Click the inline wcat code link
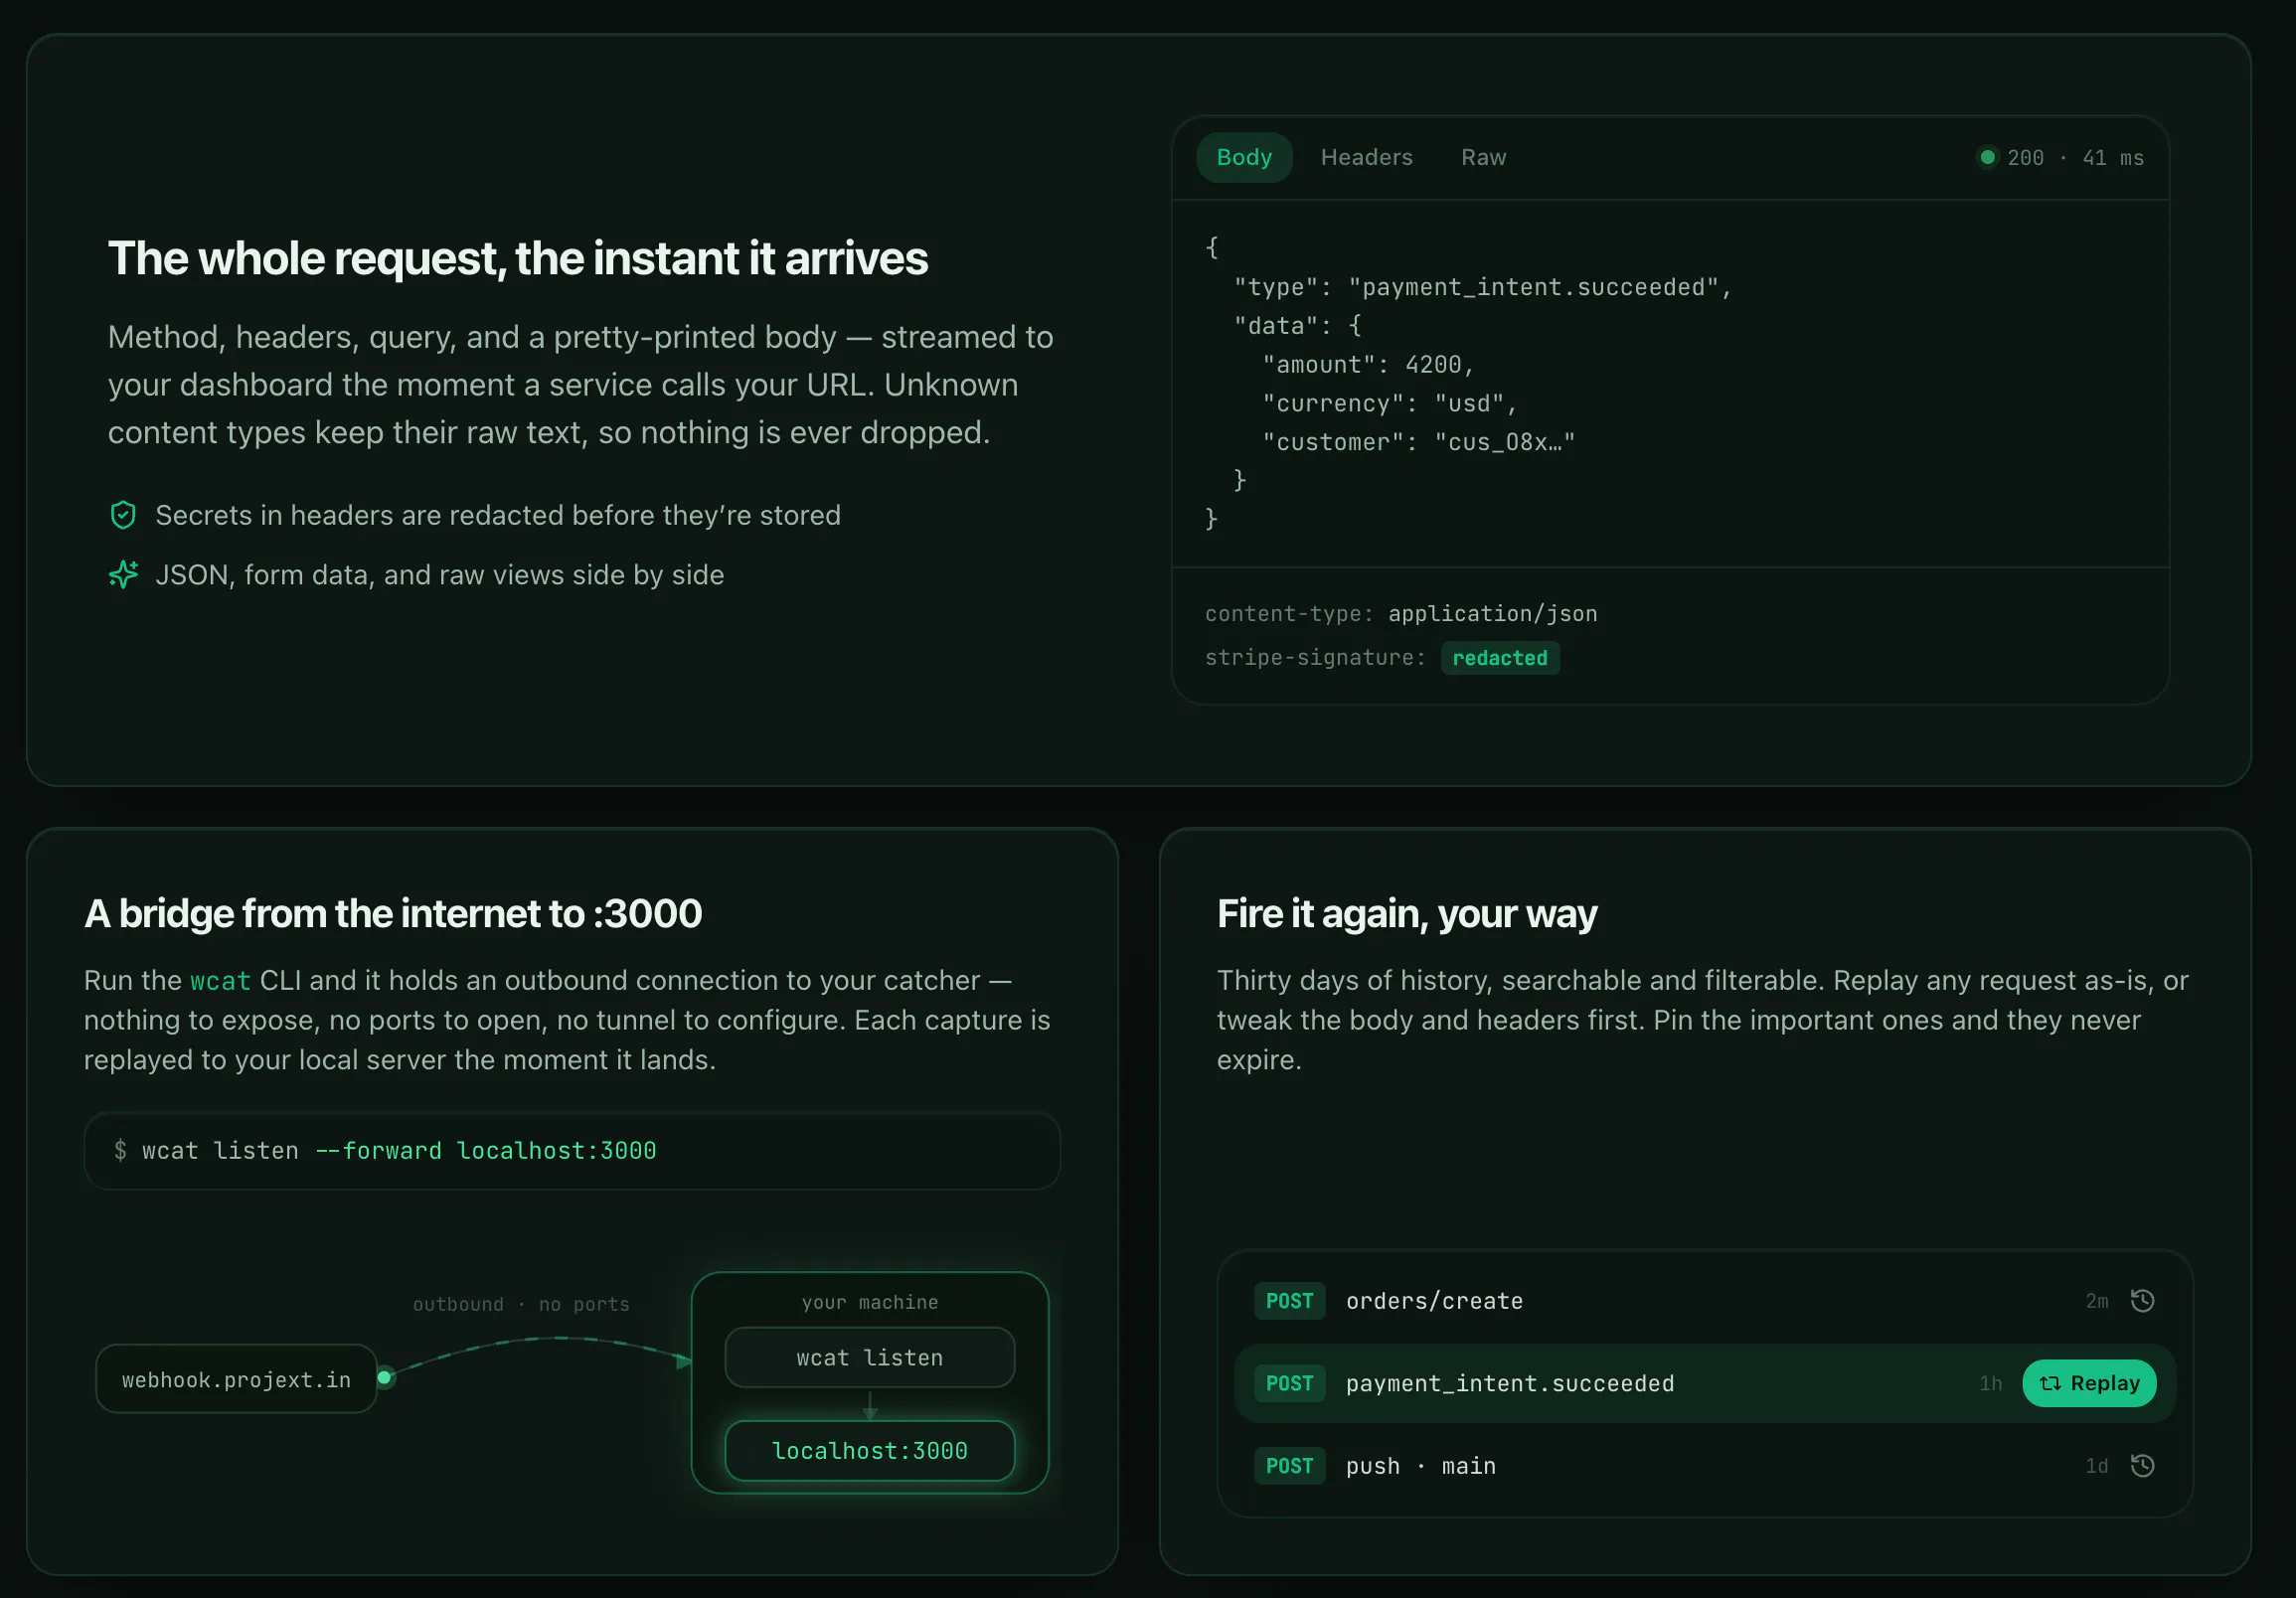Viewport: 2296px width, 1598px height. pyautogui.click(x=220, y=980)
